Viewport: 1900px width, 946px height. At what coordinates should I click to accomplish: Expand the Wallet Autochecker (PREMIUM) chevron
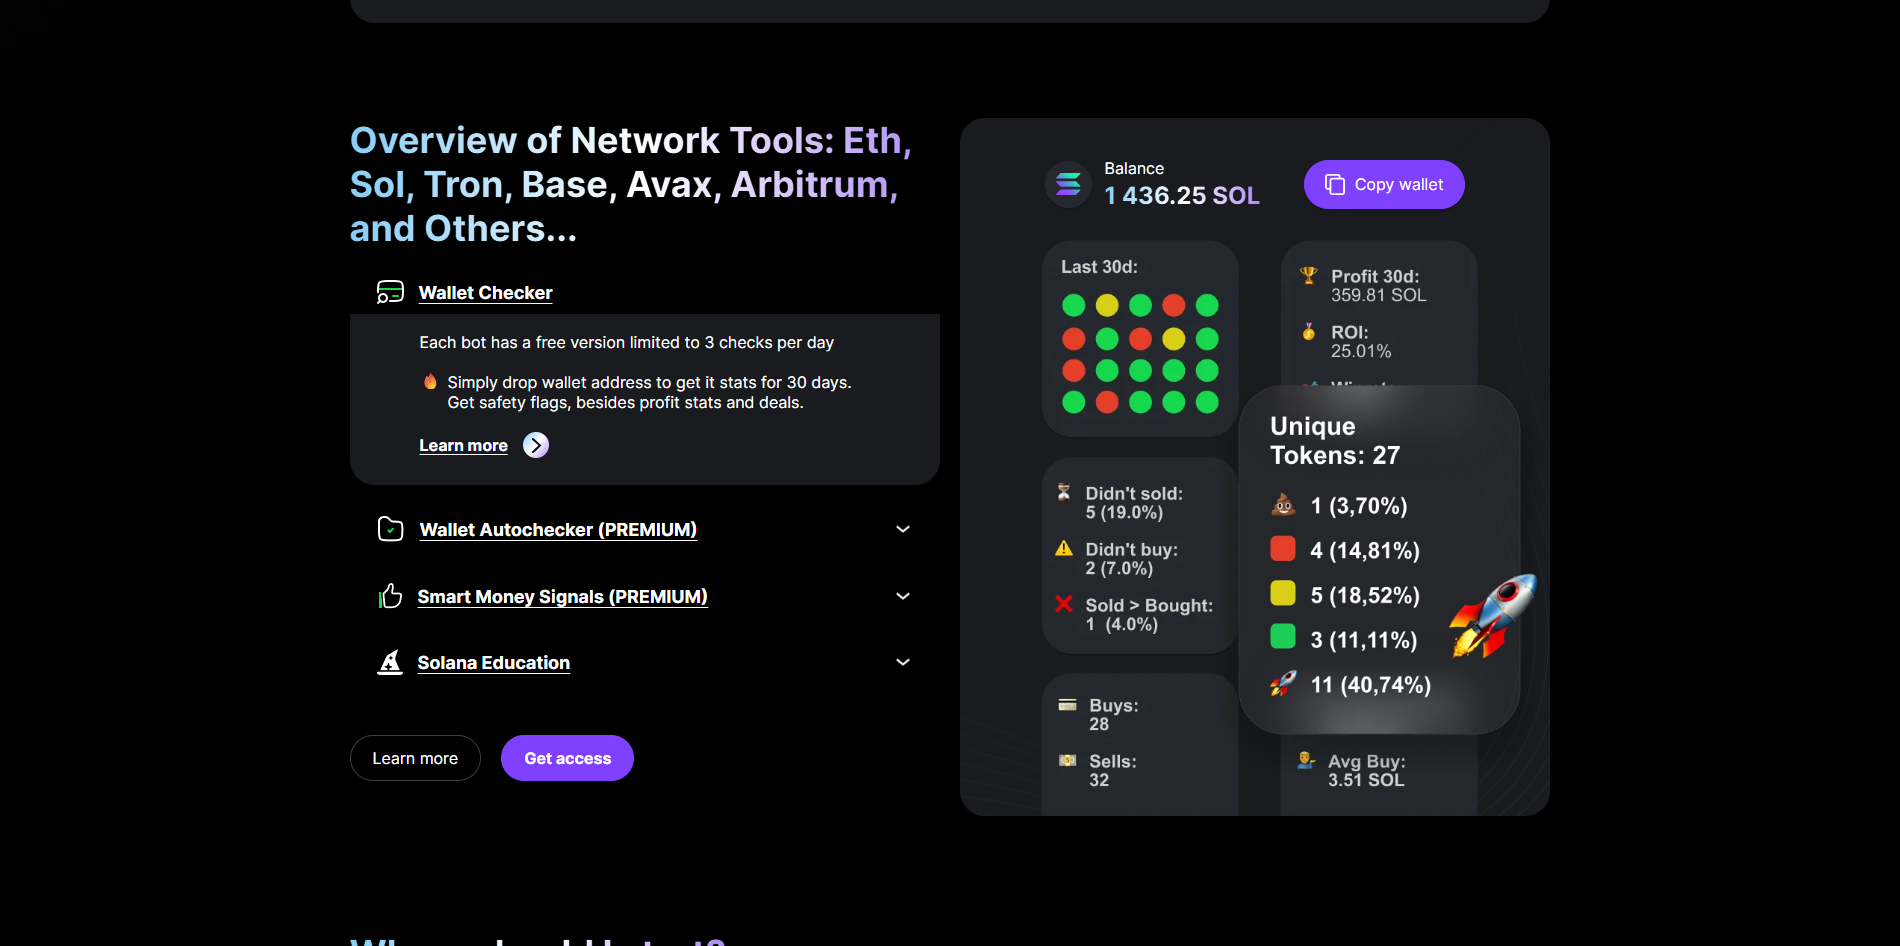[x=903, y=529]
